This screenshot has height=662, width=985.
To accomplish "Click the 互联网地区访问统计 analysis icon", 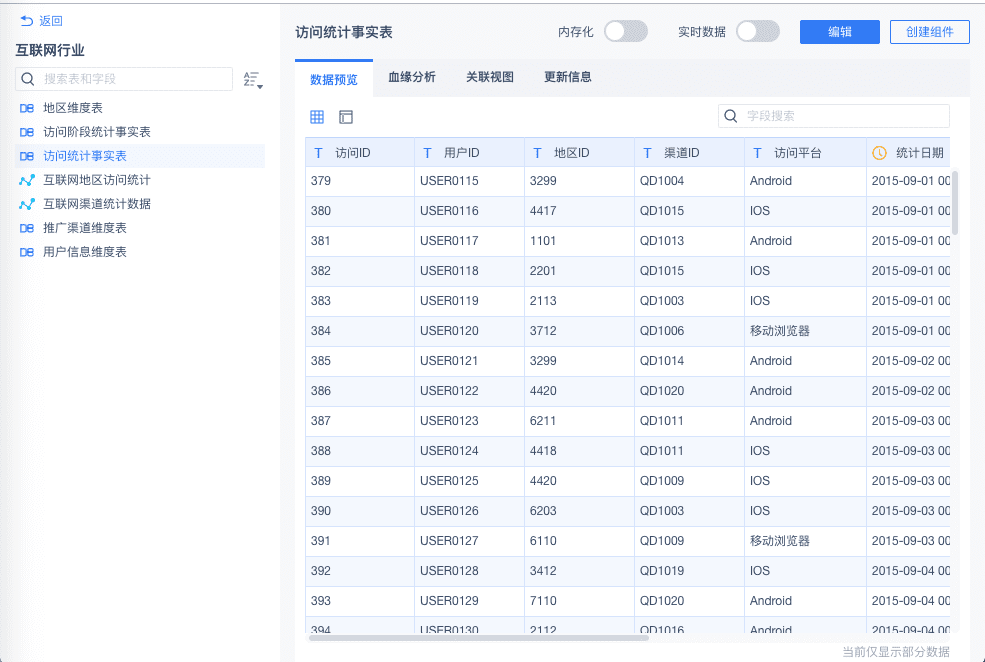I will coord(27,180).
